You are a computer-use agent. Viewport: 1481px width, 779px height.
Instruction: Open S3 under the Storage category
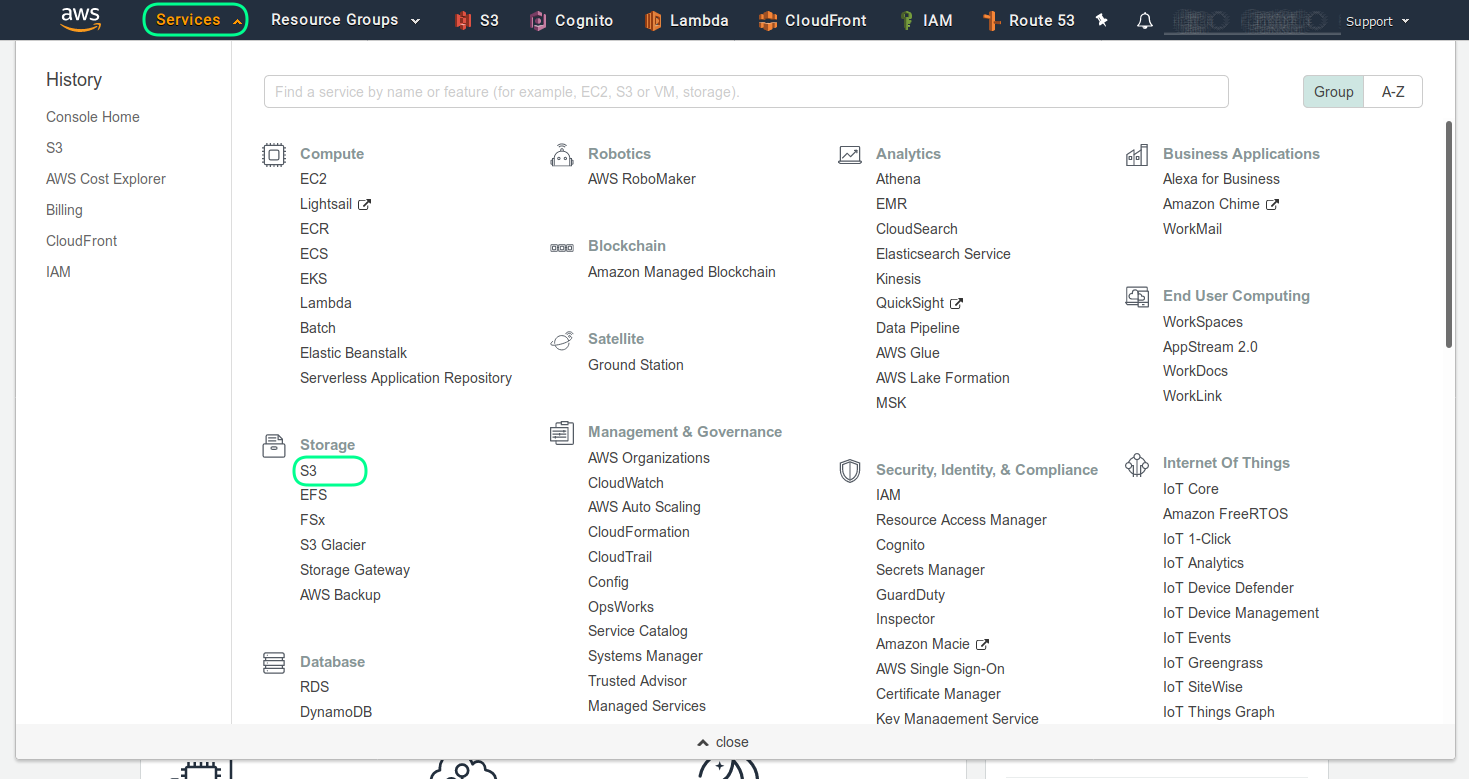coord(307,470)
